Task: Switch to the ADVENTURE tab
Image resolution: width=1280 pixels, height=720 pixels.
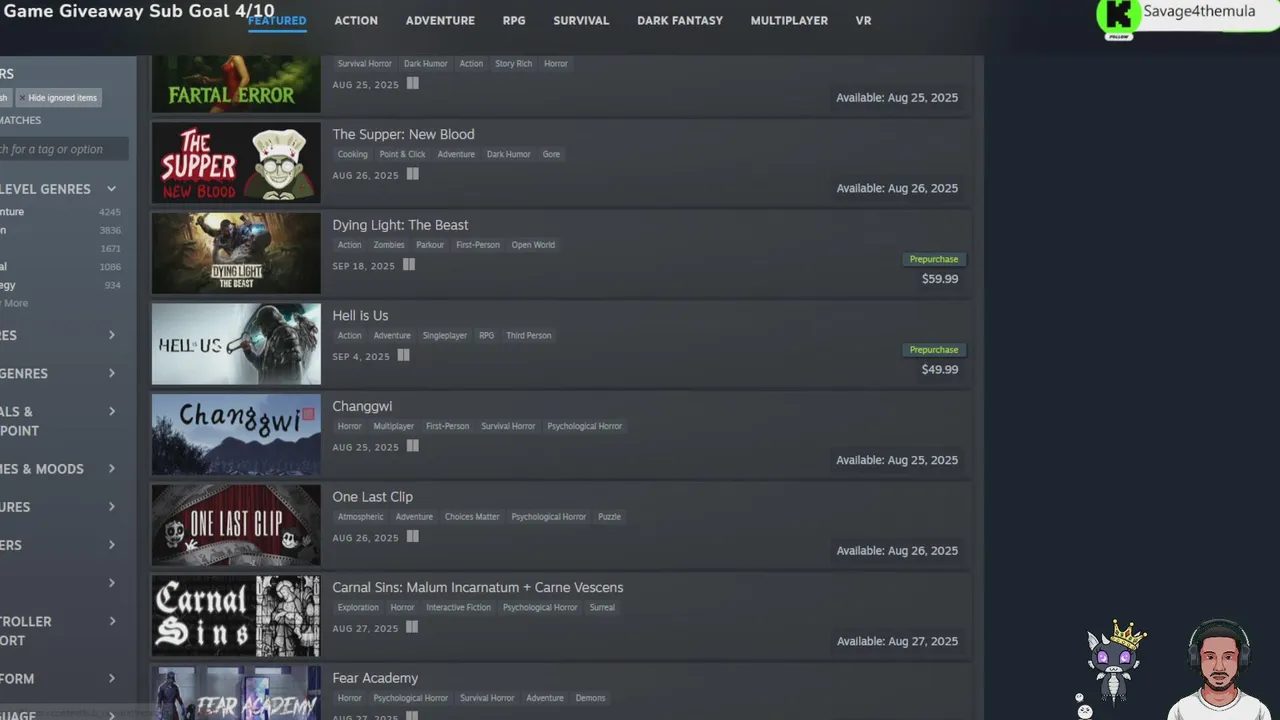Action: (440, 20)
